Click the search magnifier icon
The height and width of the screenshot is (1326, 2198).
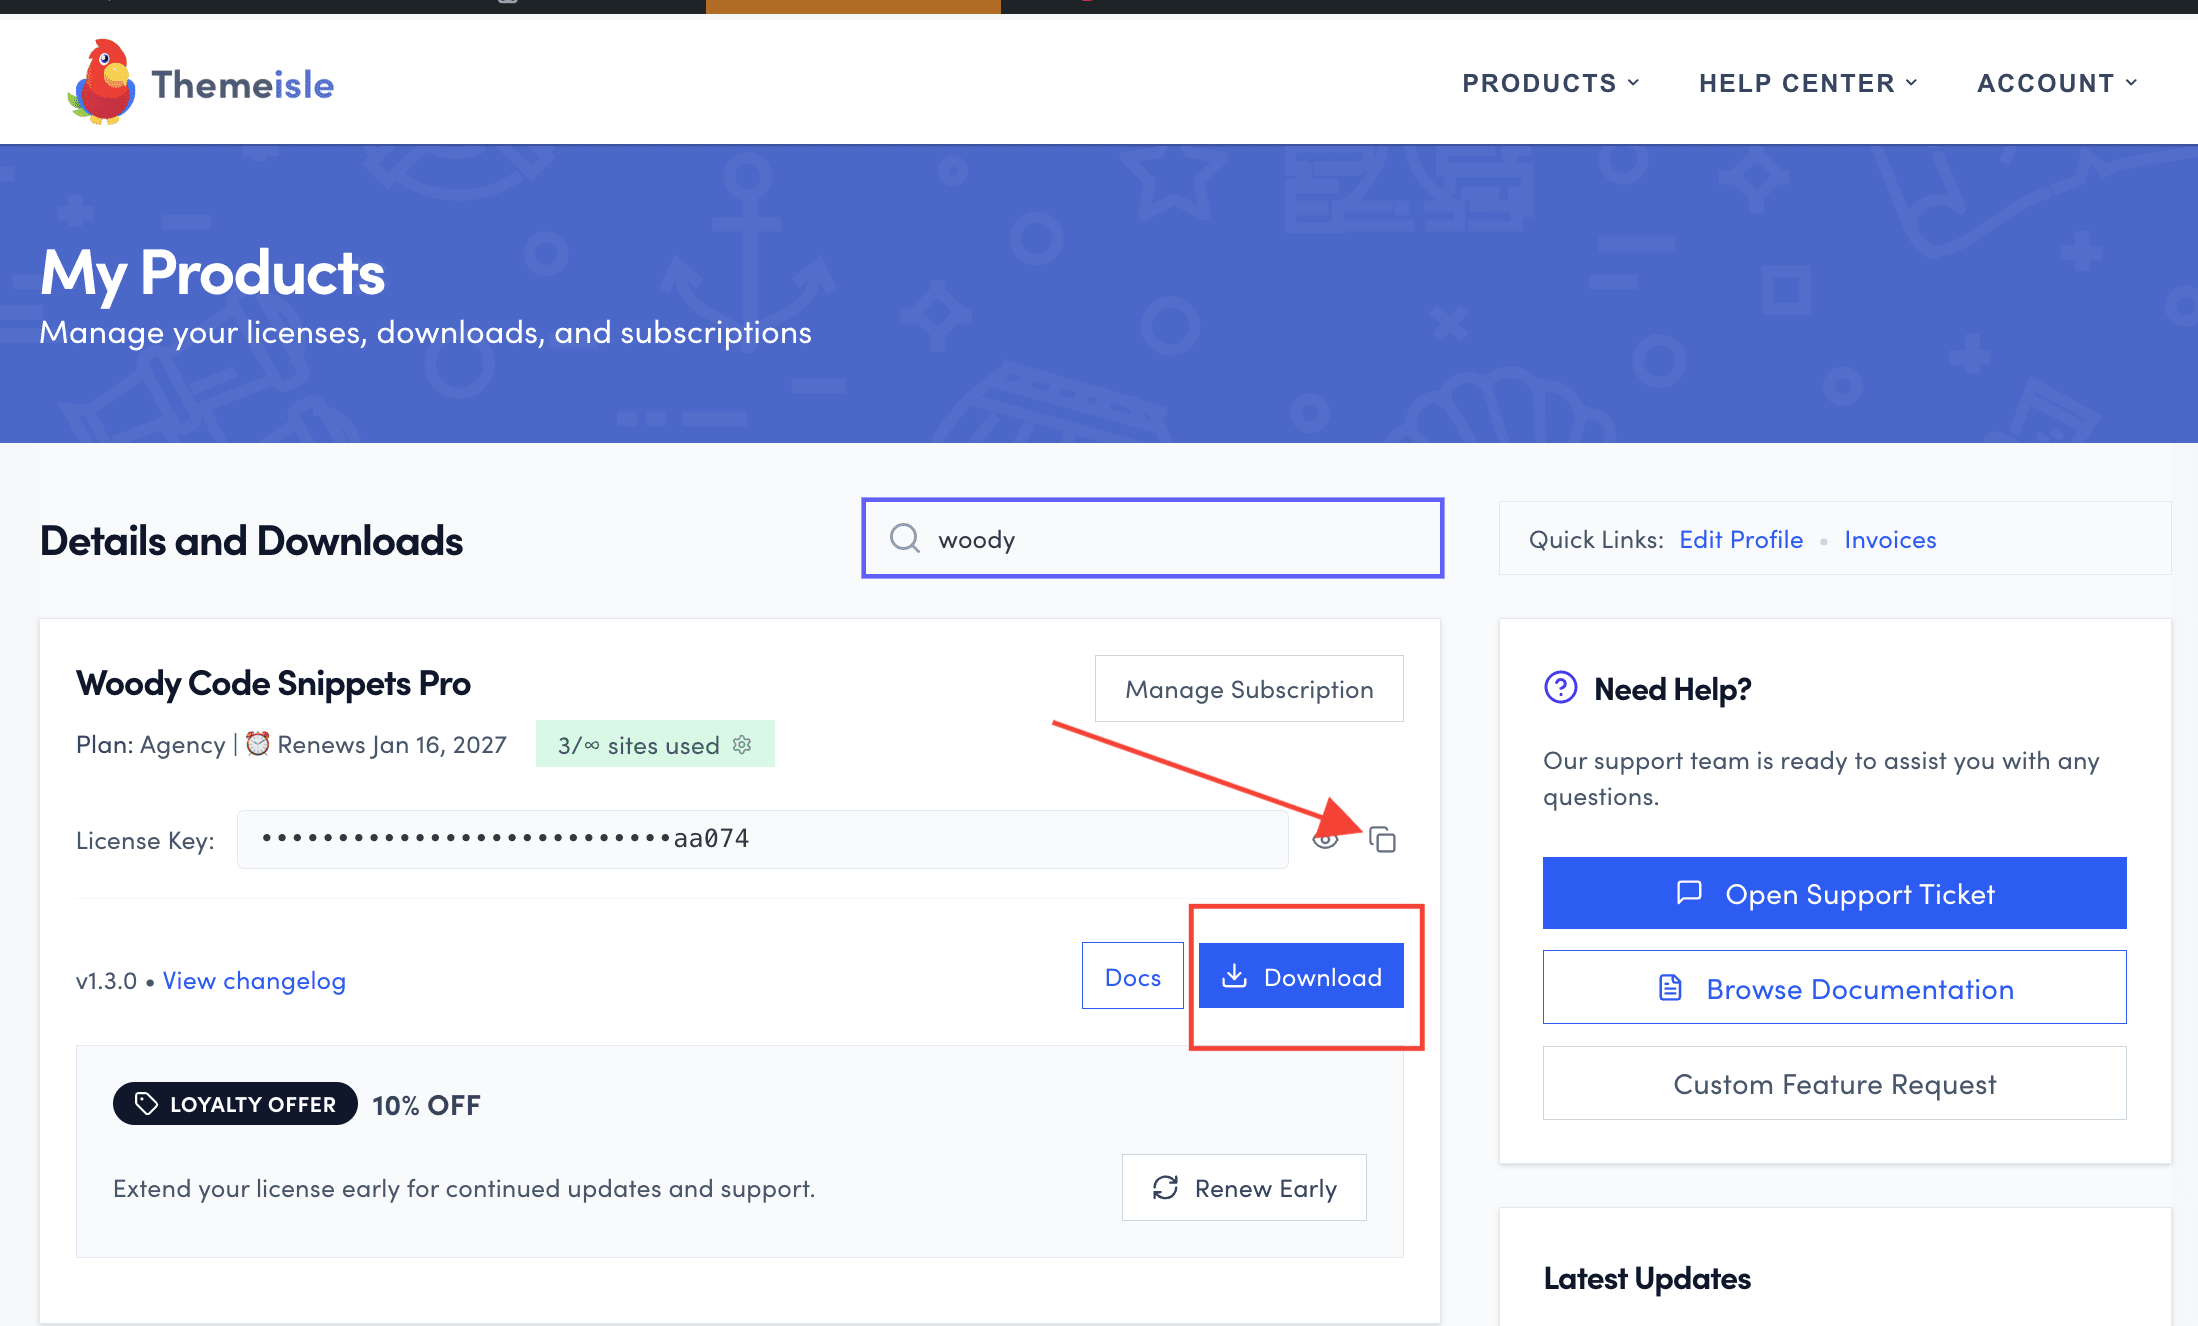coord(905,538)
